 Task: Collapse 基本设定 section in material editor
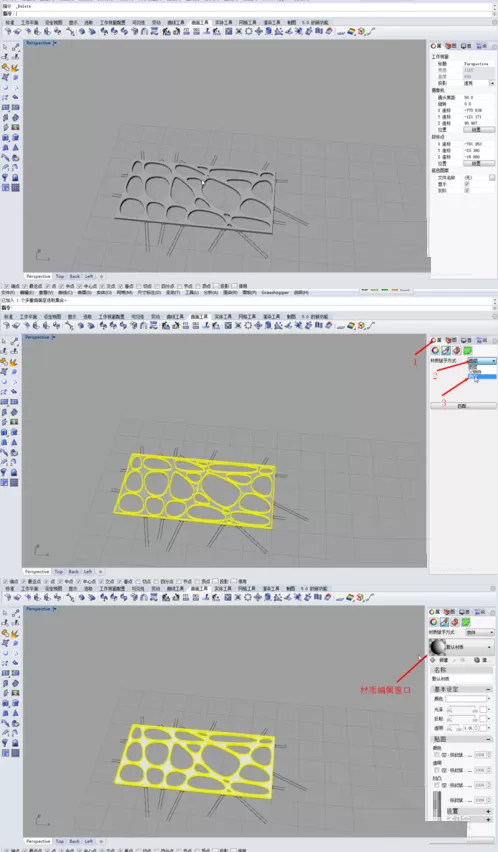click(x=488, y=689)
